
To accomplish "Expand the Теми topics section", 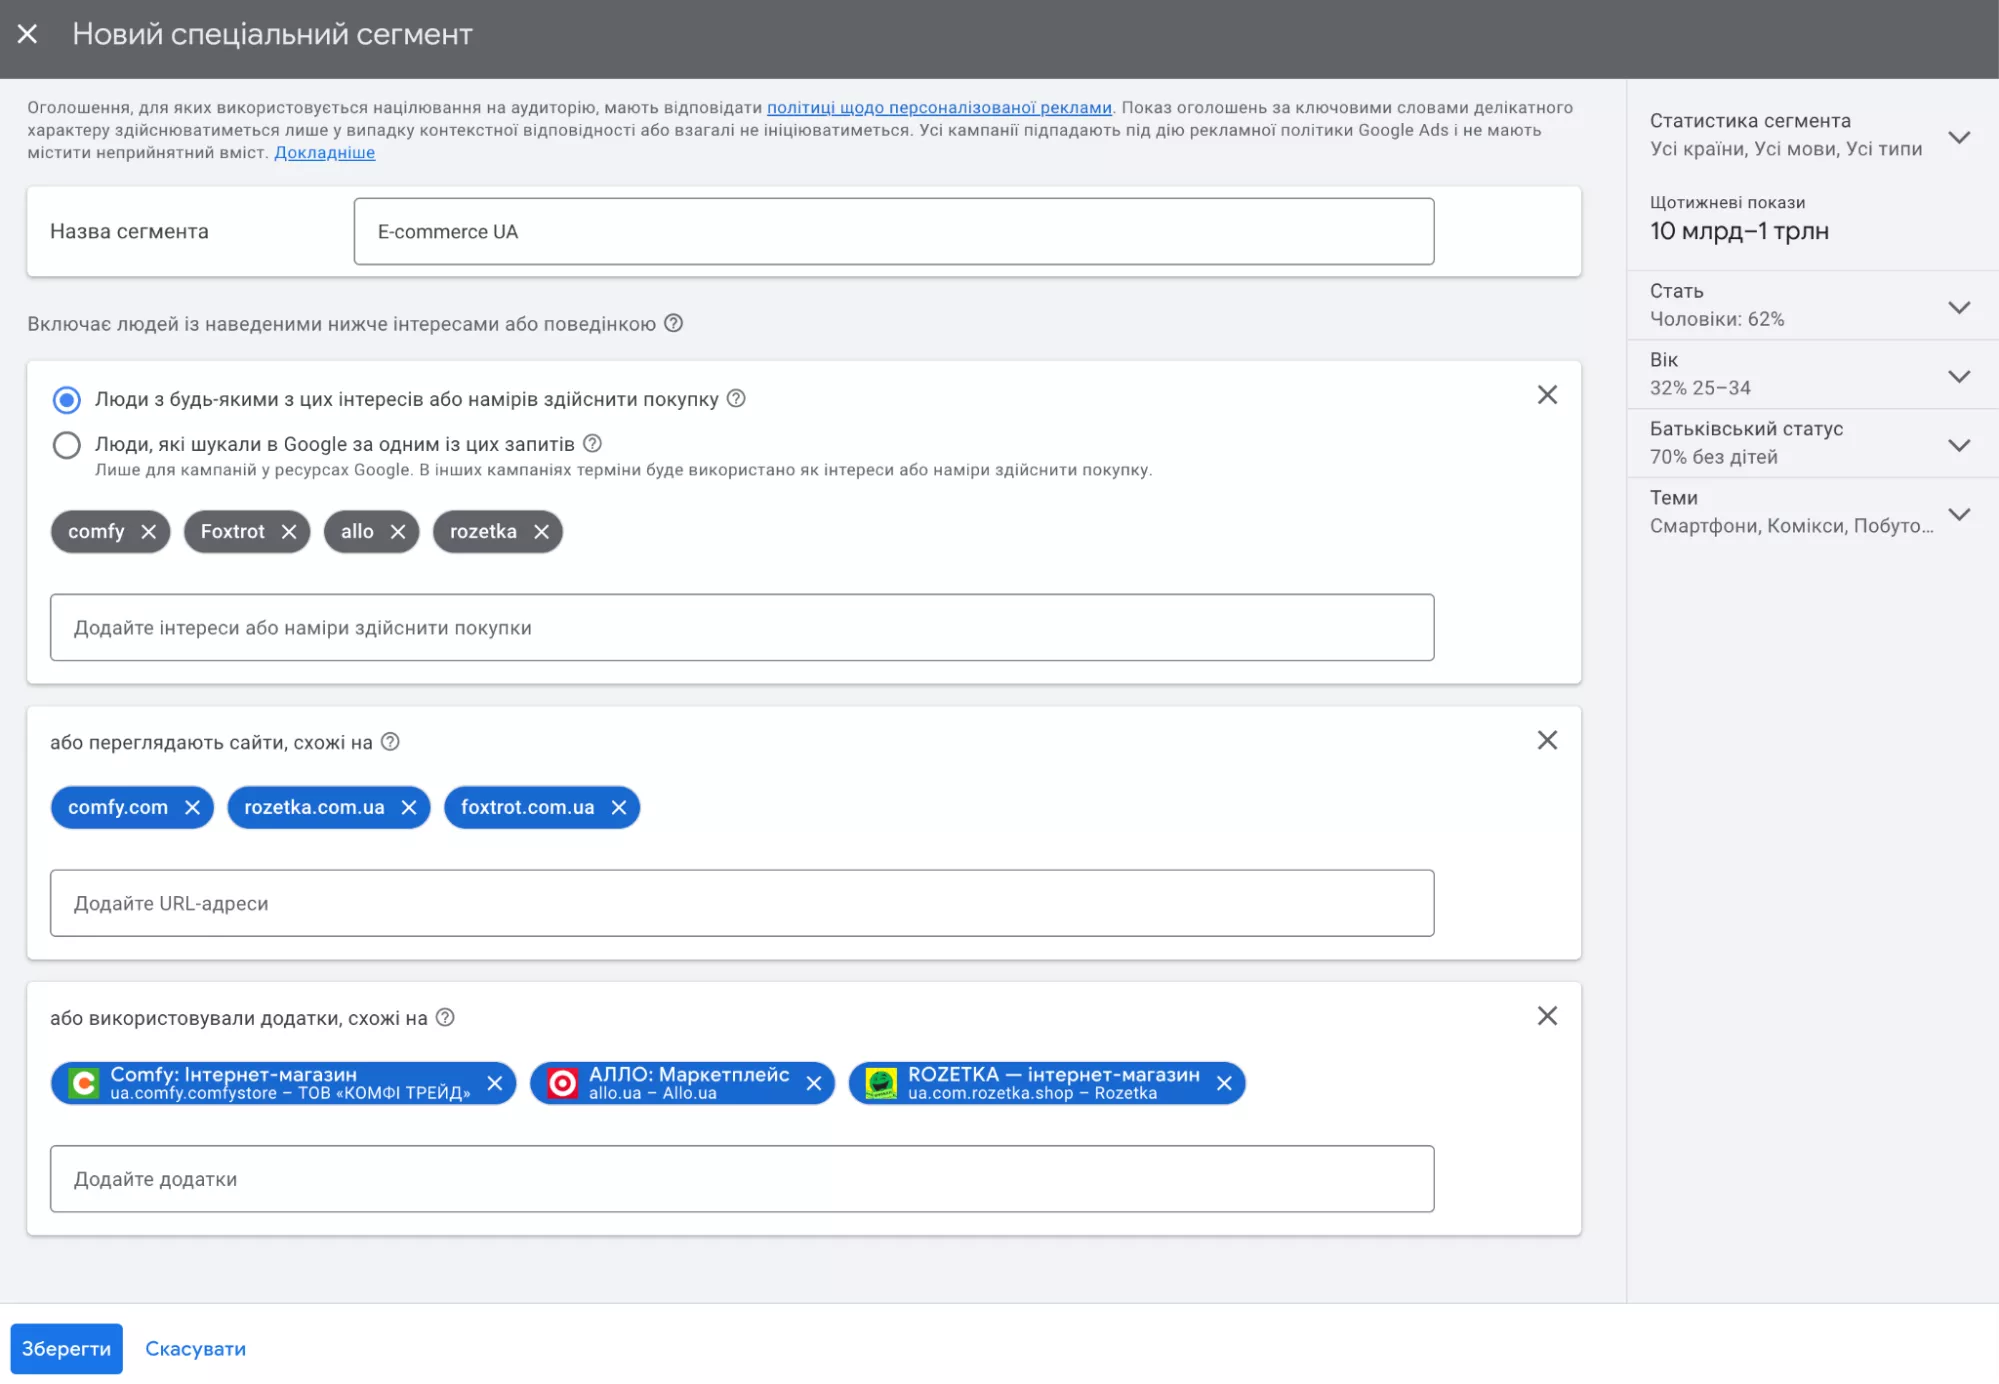I will tap(1959, 514).
